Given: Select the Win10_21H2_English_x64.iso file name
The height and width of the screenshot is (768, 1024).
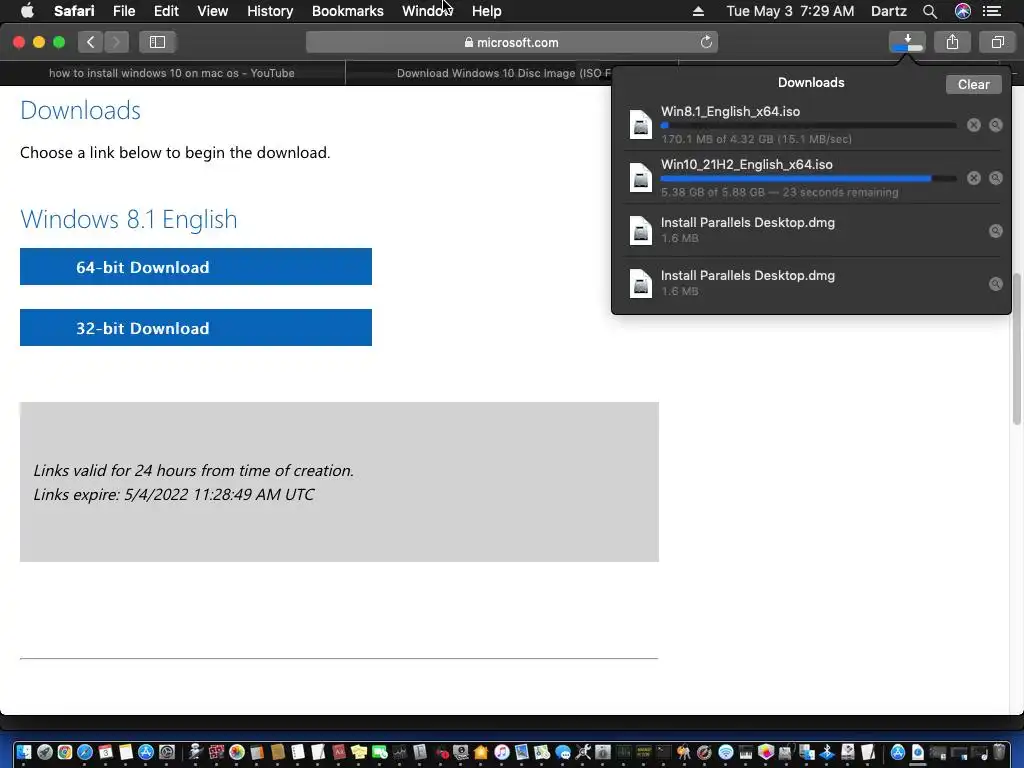Looking at the screenshot, I should click(746, 164).
